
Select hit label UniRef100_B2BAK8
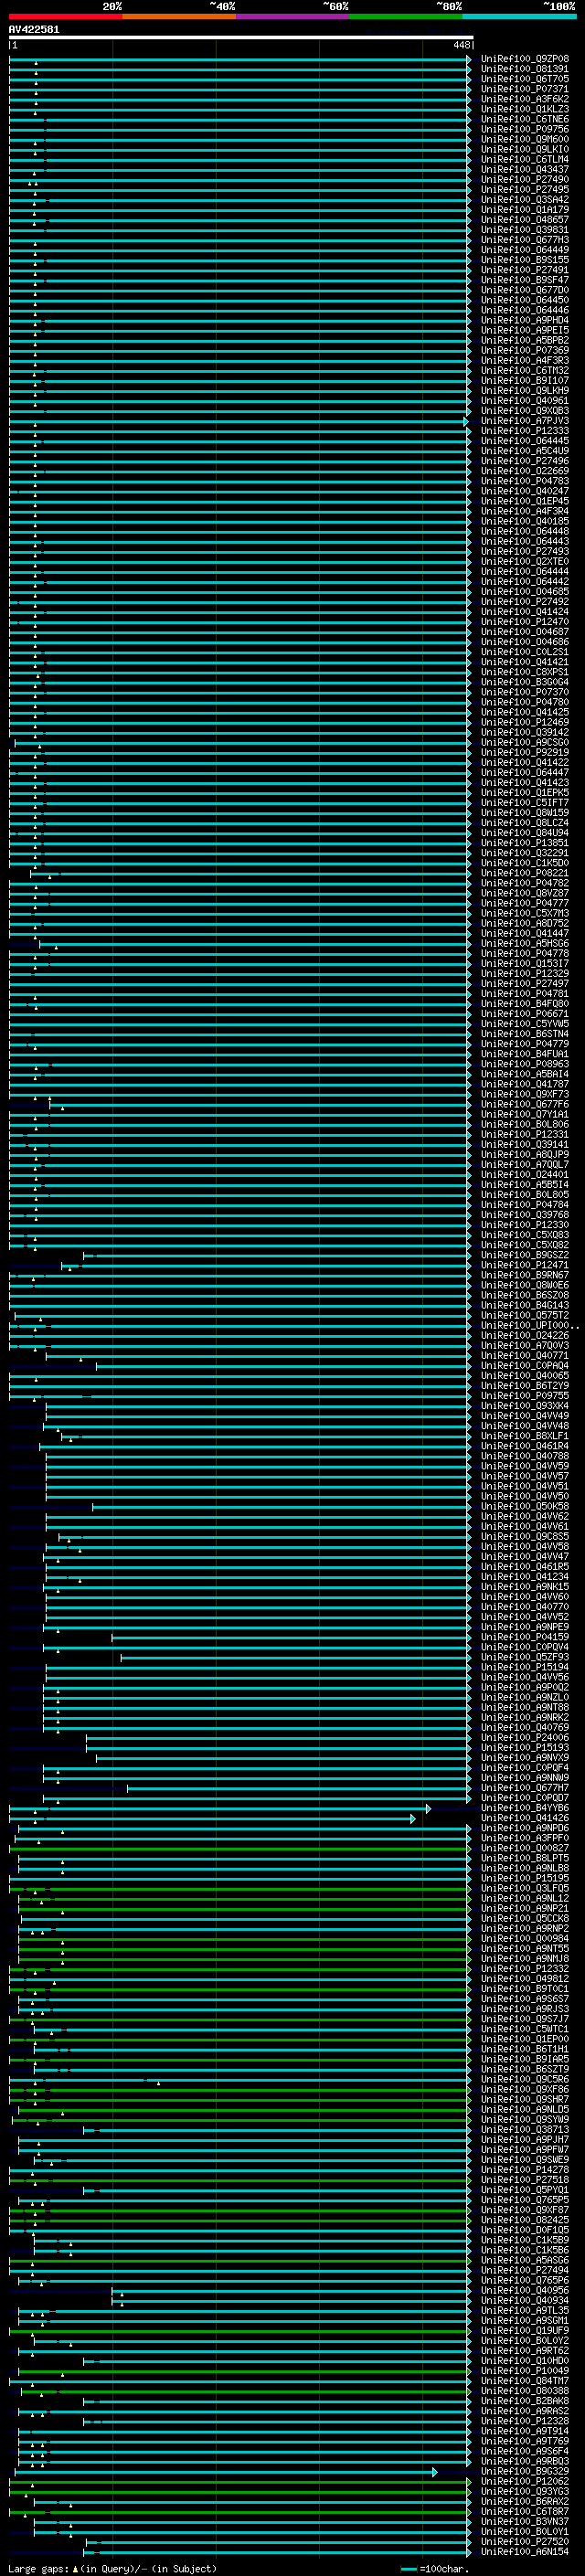[525, 2401]
